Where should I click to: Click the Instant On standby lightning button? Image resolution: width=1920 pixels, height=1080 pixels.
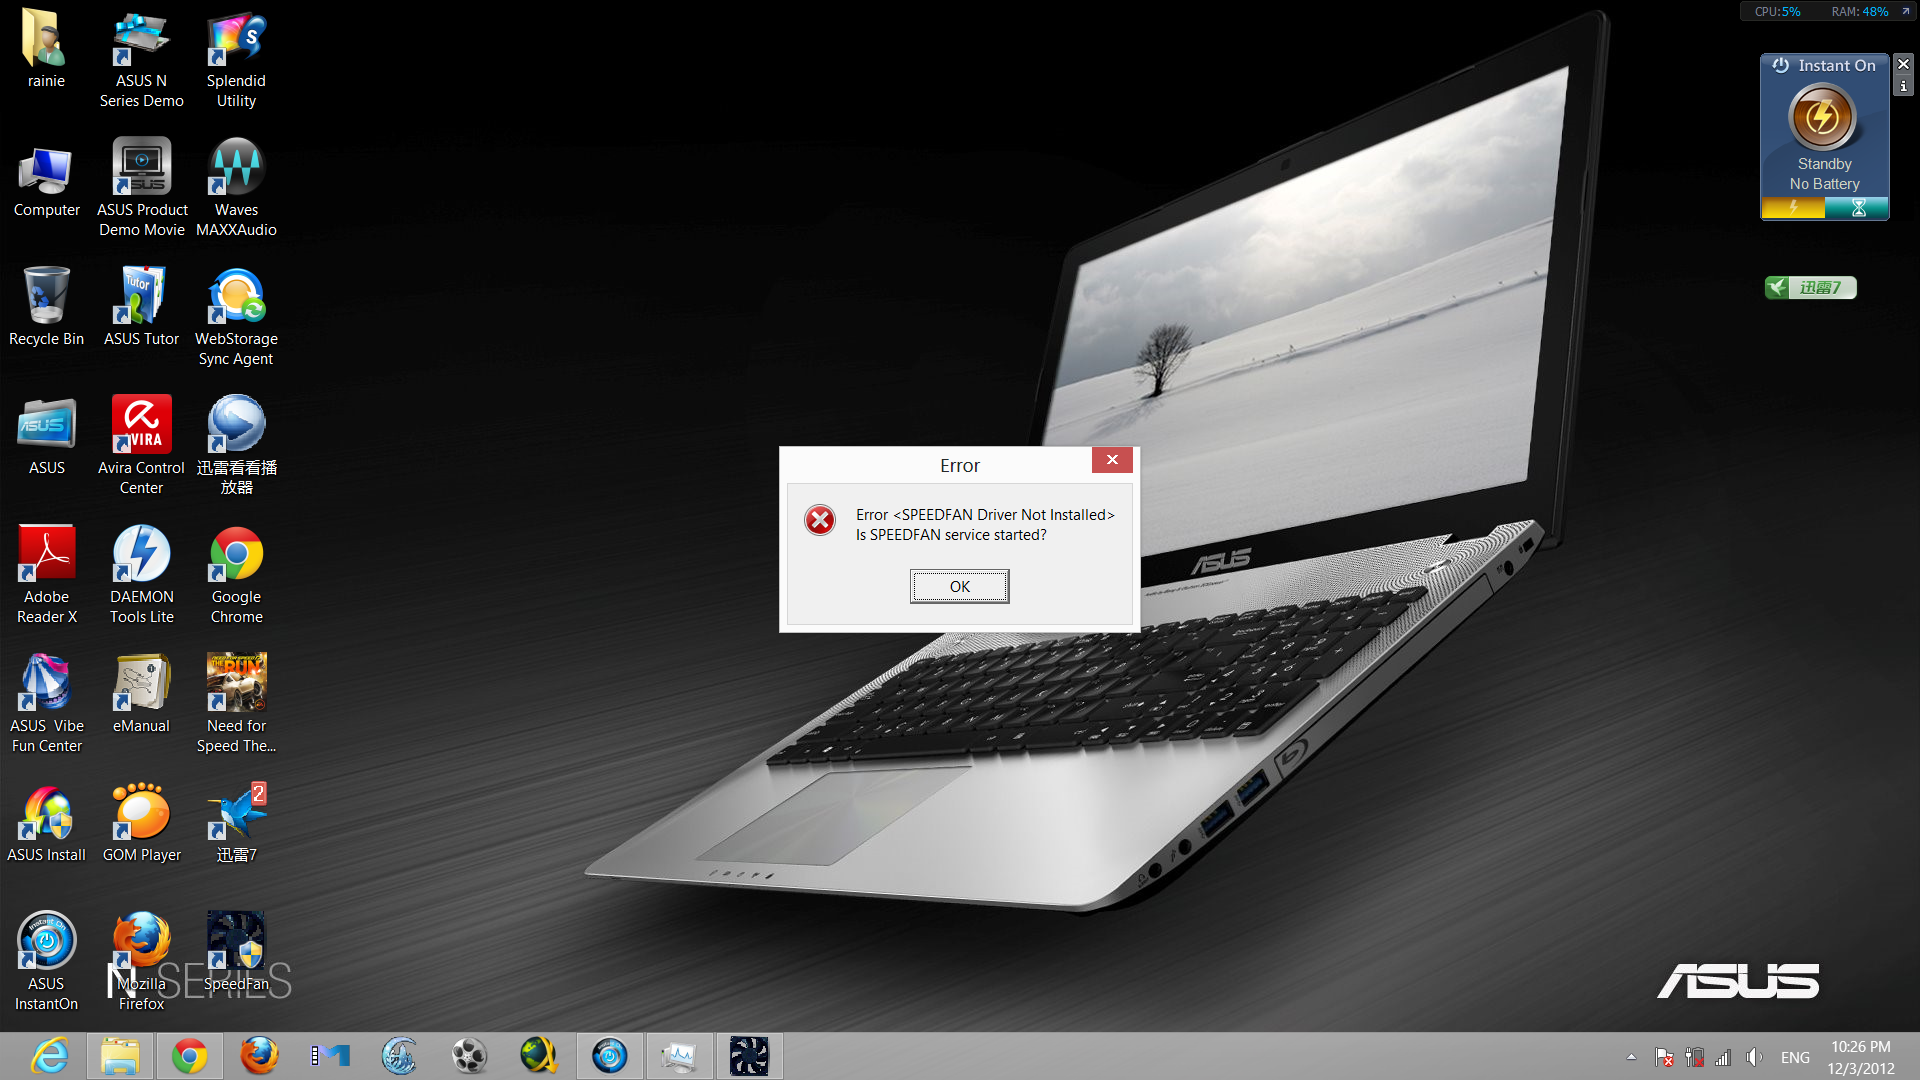click(x=1822, y=117)
